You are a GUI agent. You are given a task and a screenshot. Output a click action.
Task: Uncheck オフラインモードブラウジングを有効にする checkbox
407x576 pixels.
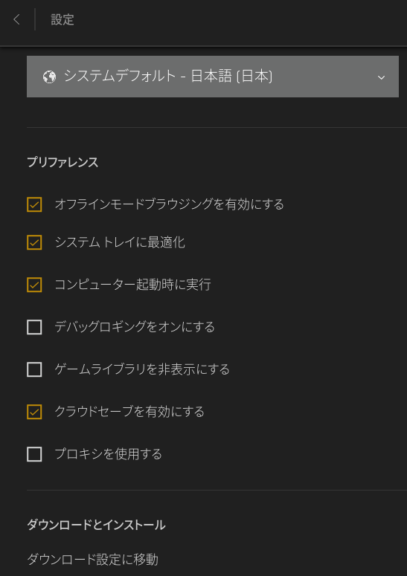[x=34, y=205]
